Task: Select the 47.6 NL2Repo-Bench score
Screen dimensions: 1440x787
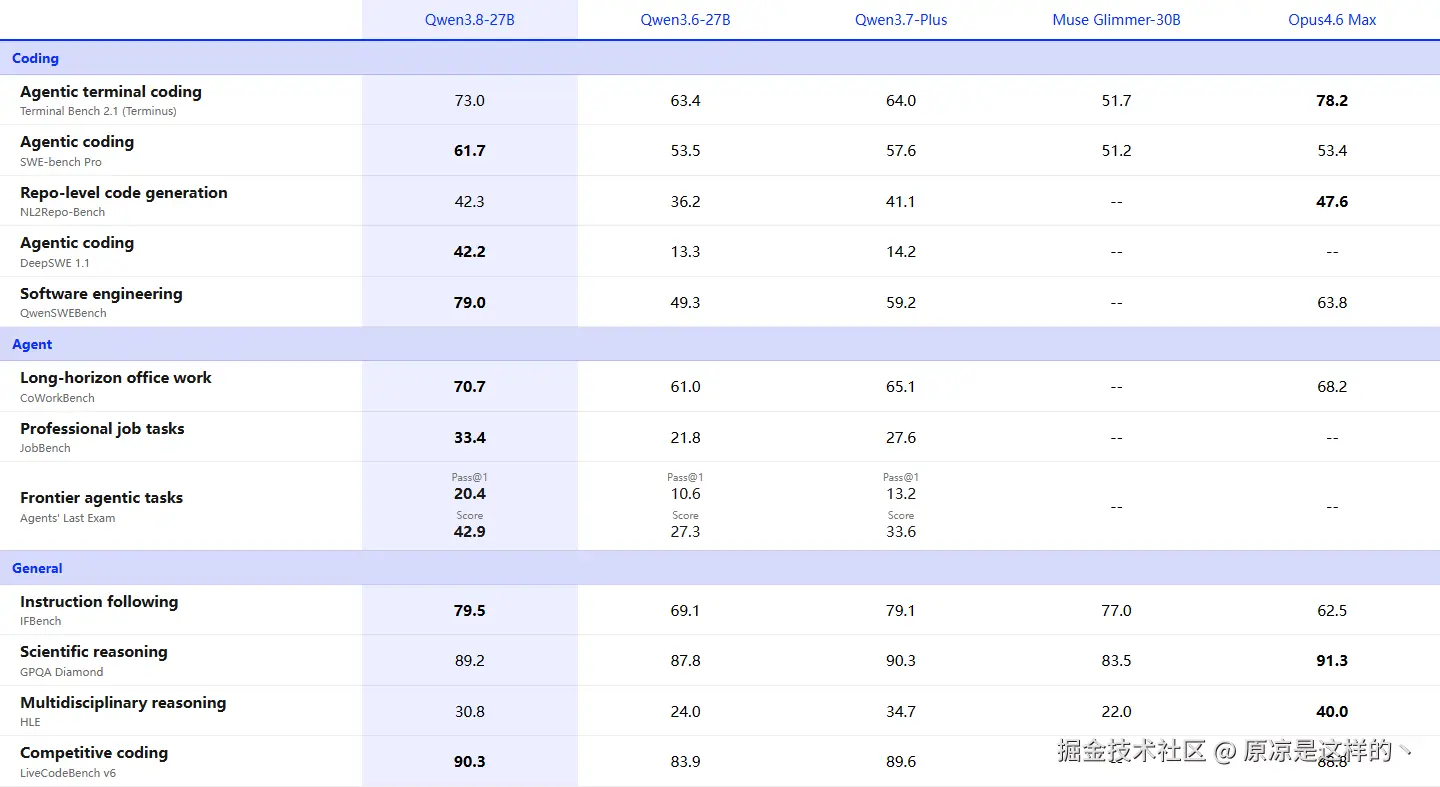Action: pos(1332,202)
